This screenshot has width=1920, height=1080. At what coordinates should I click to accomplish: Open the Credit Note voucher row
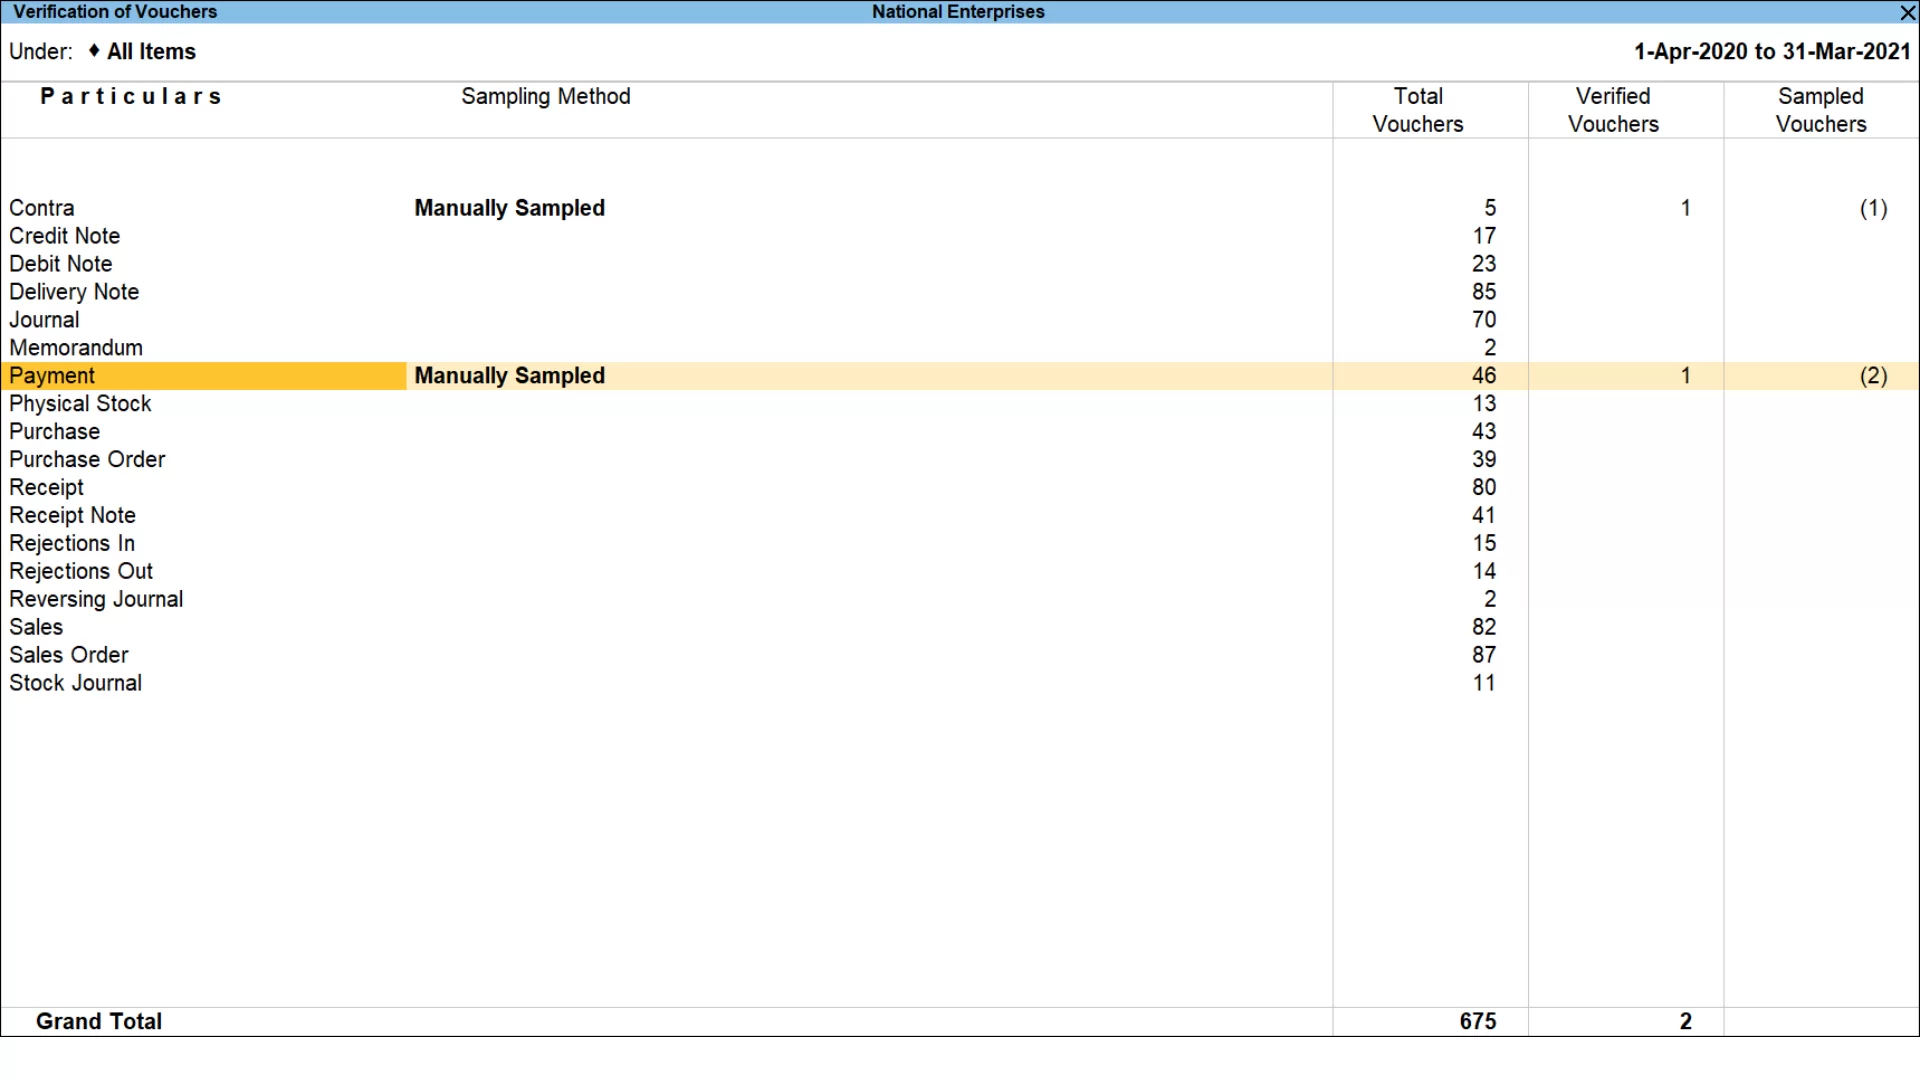tap(960, 236)
